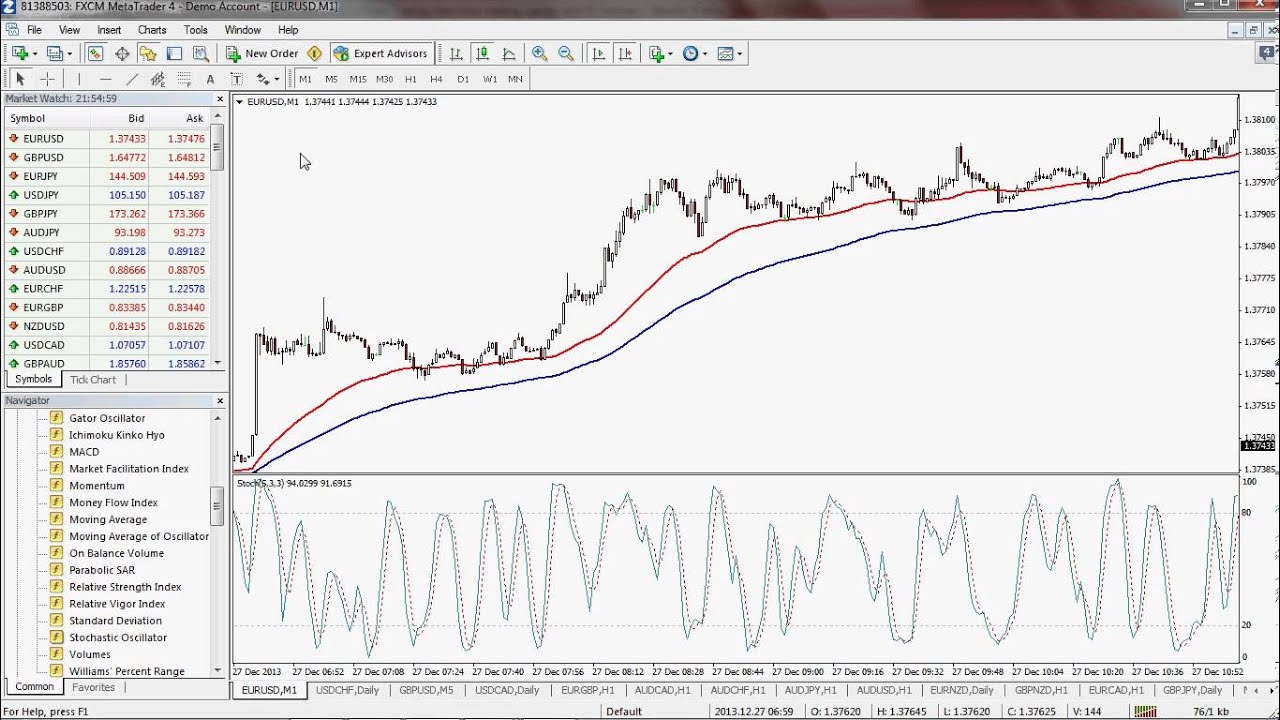This screenshot has width=1280, height=720.
Task: Expand the Profiles dropdown arrow
Action: (x=70, y=54)
